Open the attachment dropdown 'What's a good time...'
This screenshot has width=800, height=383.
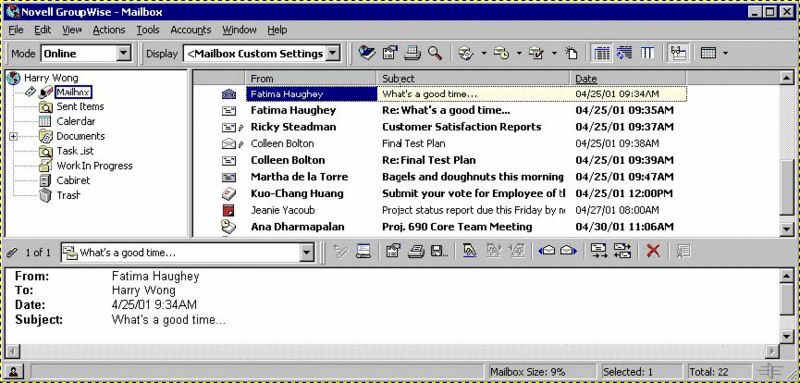(x=306, y=252)
